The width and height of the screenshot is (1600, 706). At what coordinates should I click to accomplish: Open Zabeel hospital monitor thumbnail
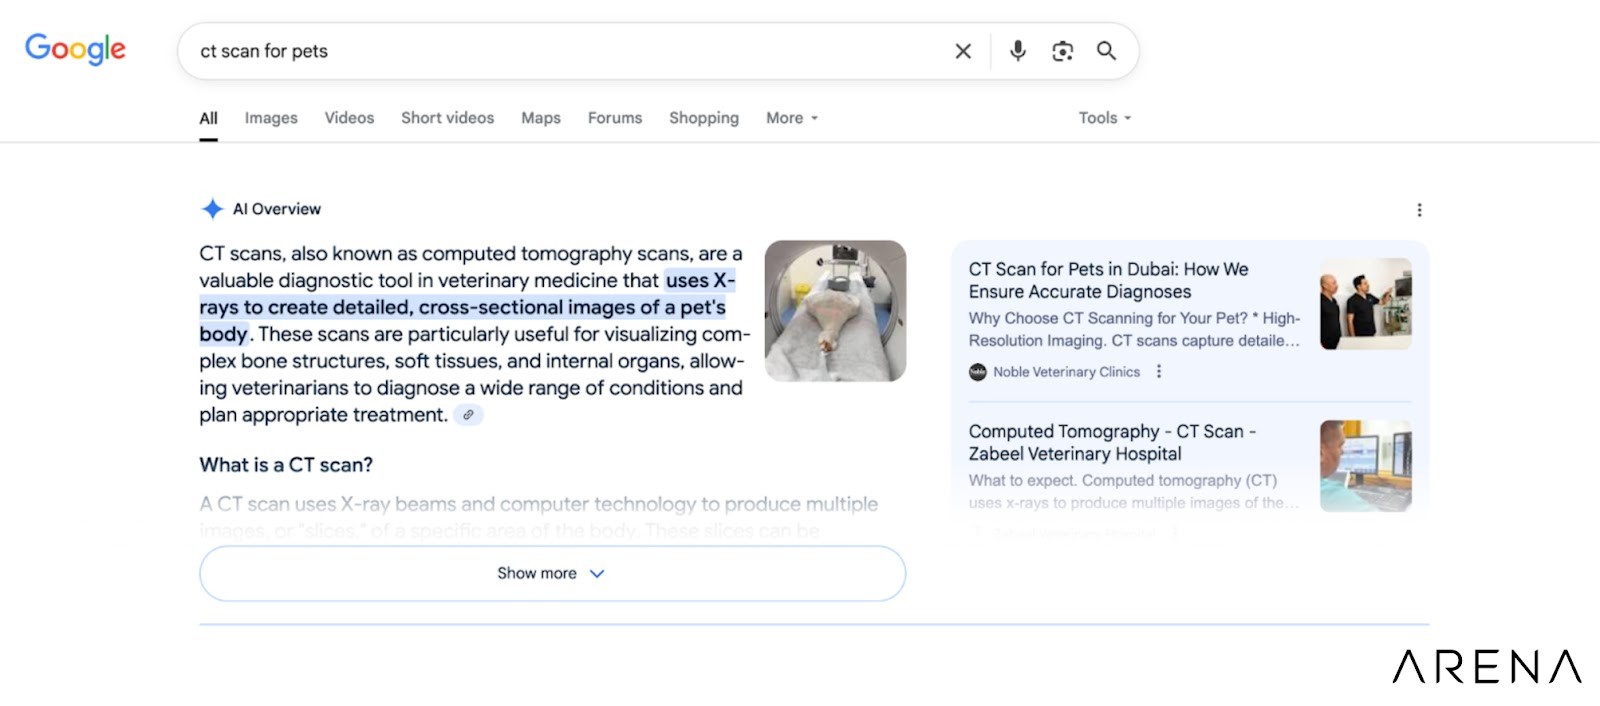(x=1366, y=466)
